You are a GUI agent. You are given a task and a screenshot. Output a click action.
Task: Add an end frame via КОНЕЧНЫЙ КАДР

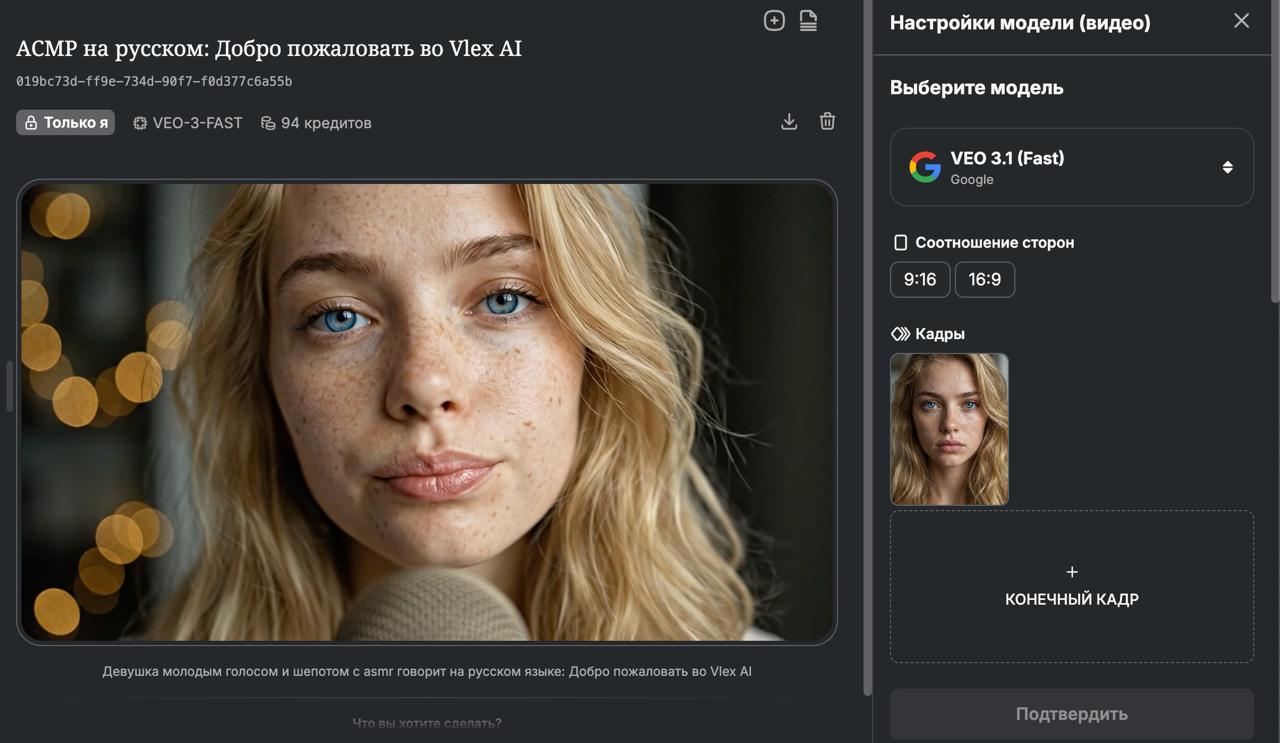click(1071, 586)
